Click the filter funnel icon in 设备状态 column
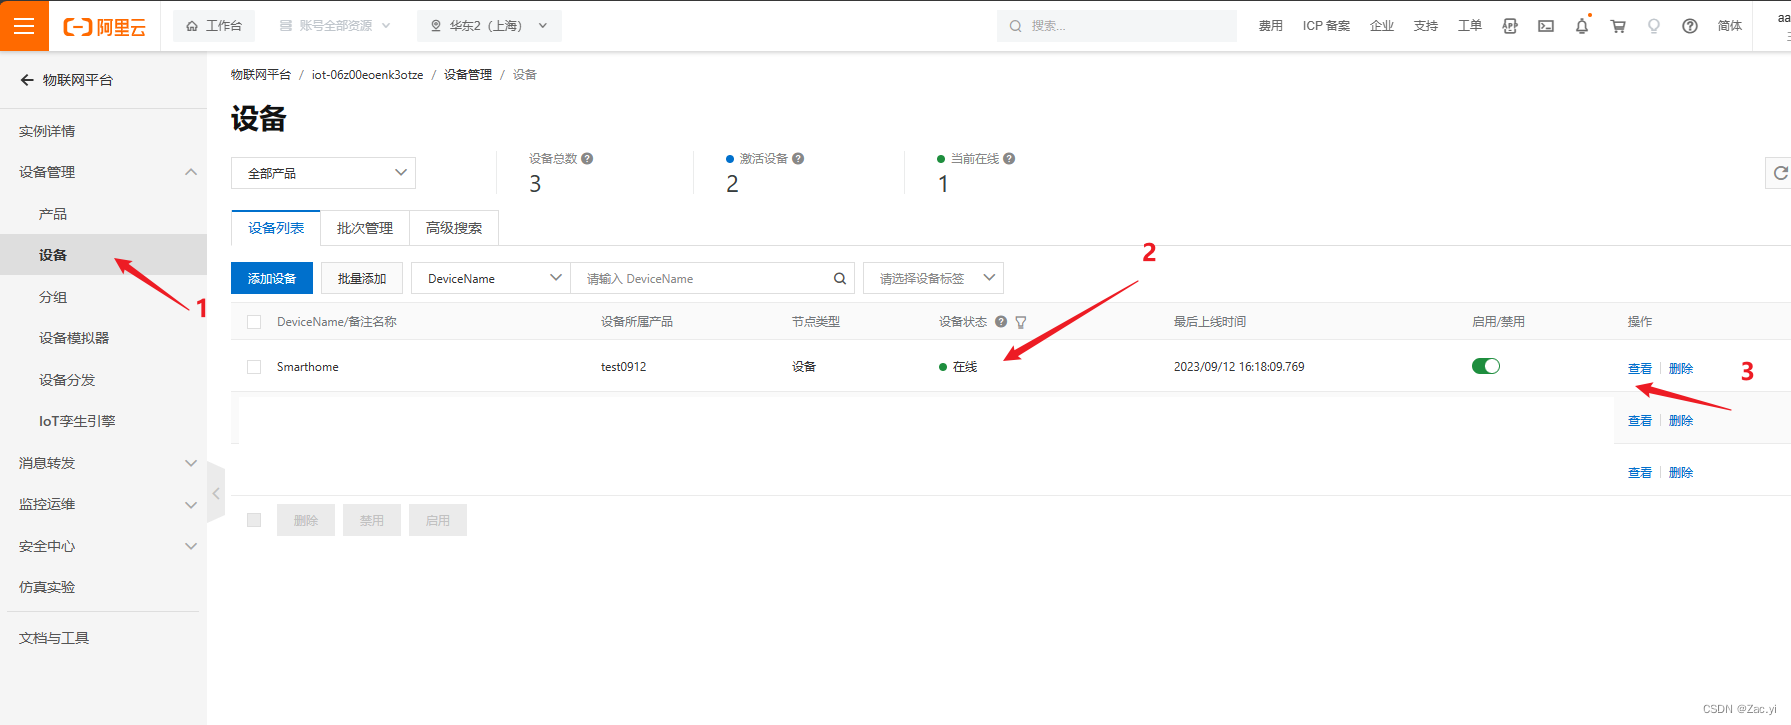Screen dimensions: 1791x725 1021,322
